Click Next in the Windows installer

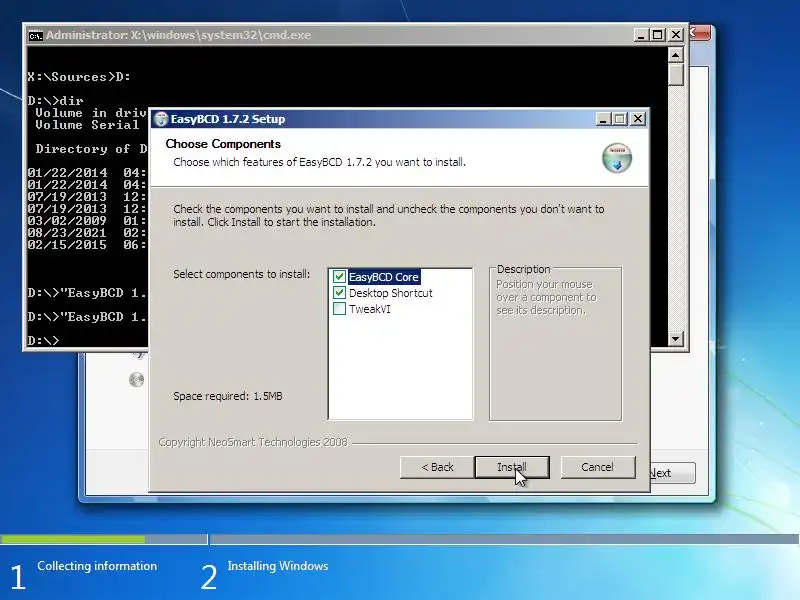pos(672,473)
